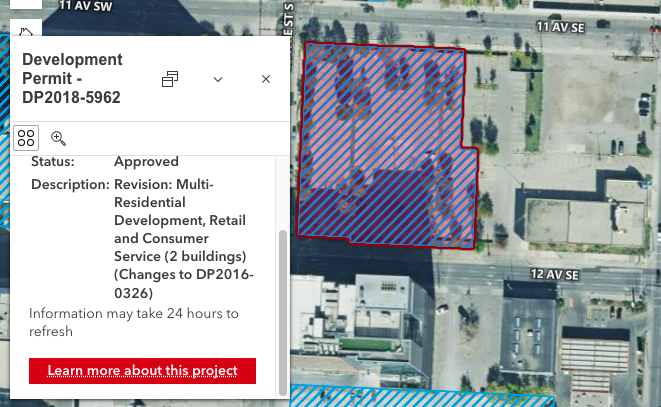Click the 24 hours refresh notice
The height and width of the screenshot is (407, 661).
click(x=134, y=322)
